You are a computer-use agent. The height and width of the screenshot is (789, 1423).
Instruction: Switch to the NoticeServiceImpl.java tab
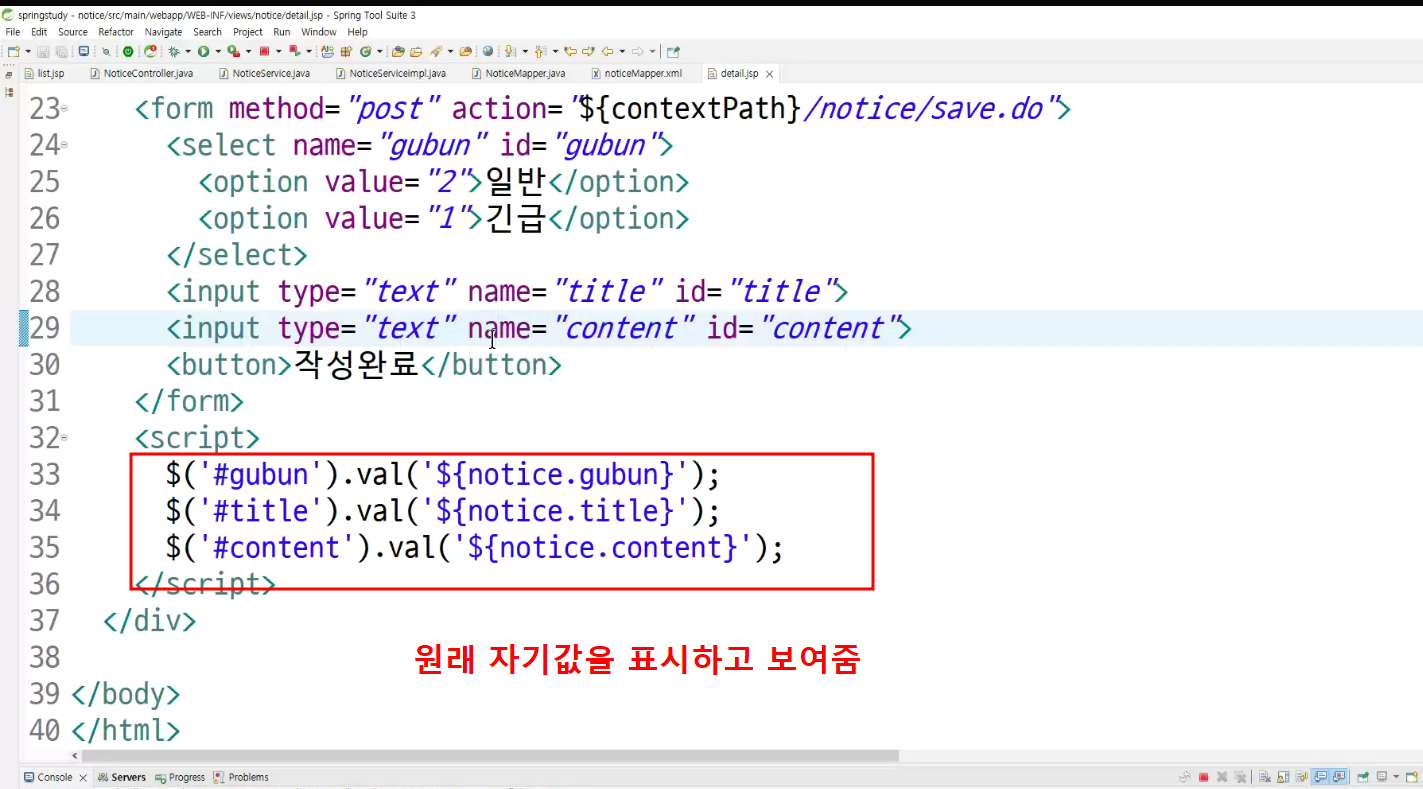pos(392,73)
